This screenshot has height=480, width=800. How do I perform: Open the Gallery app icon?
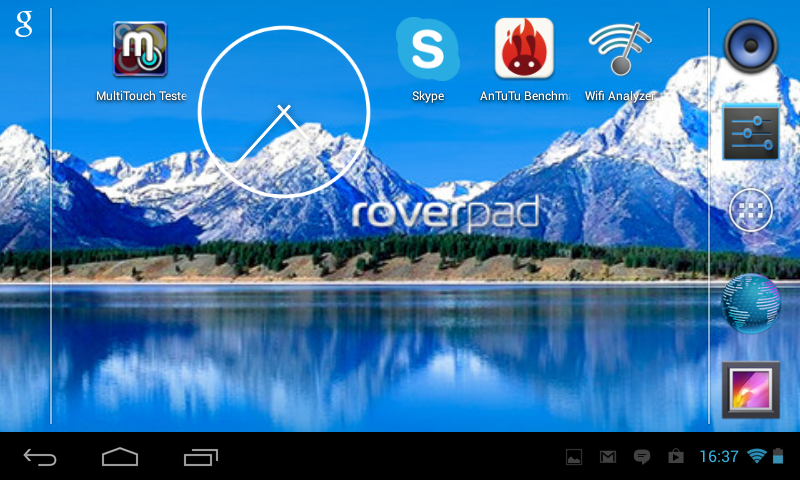click(x=751, y=390)
